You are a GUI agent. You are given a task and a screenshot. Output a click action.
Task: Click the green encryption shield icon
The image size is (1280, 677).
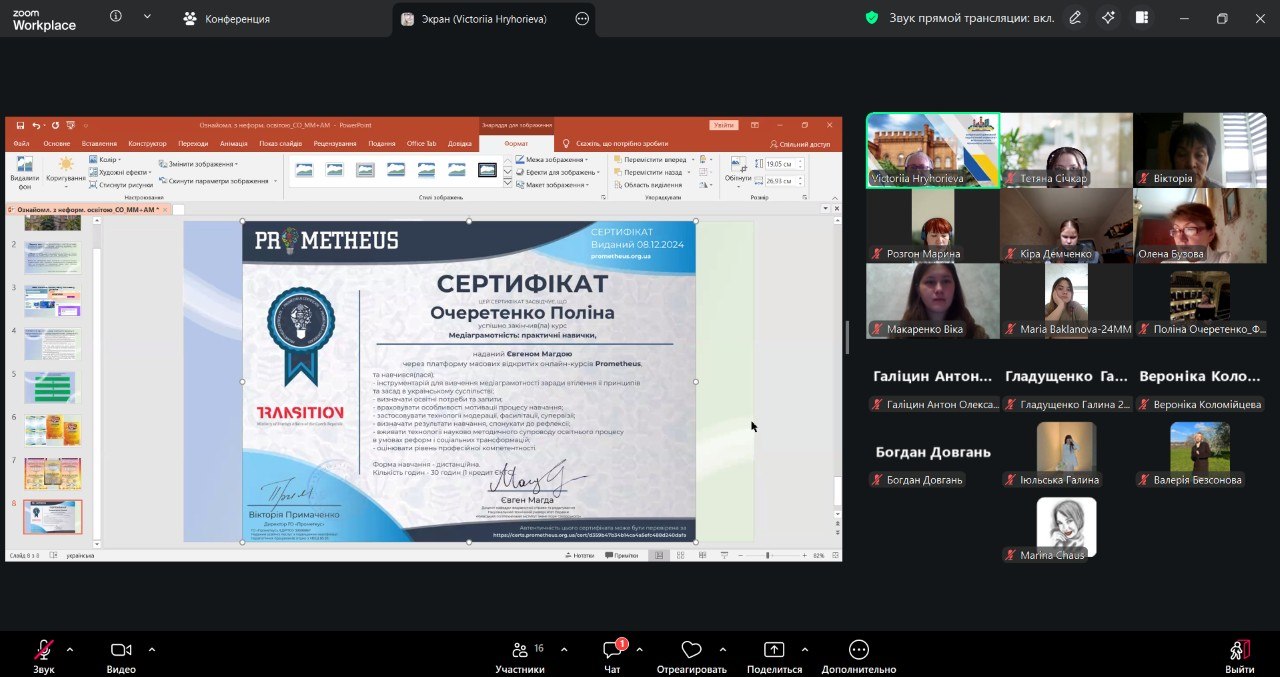(872, 18)
